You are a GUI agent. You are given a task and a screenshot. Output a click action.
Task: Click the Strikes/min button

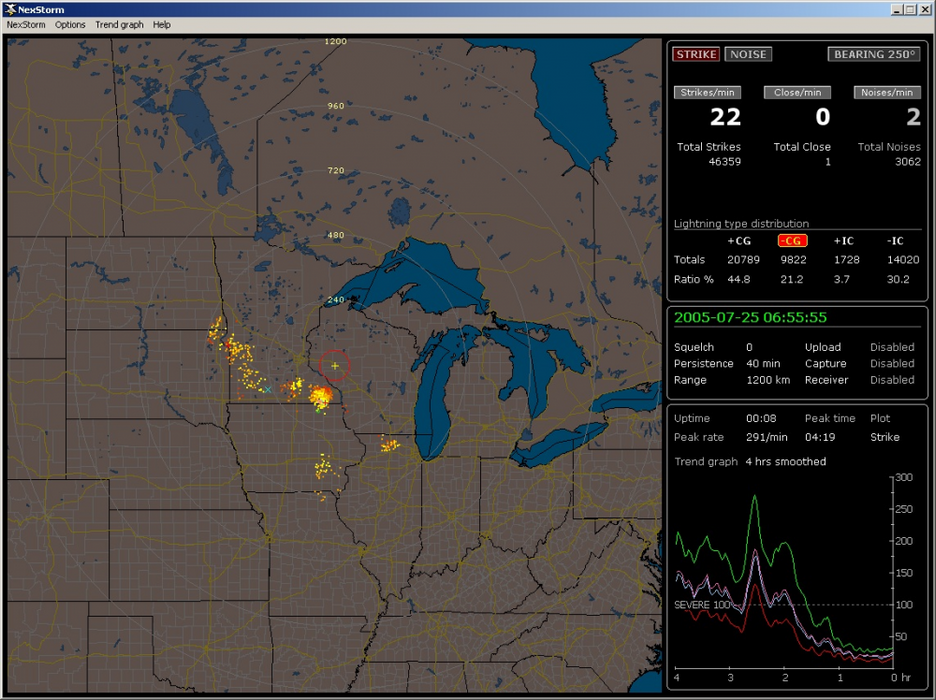tap(708, 92)
